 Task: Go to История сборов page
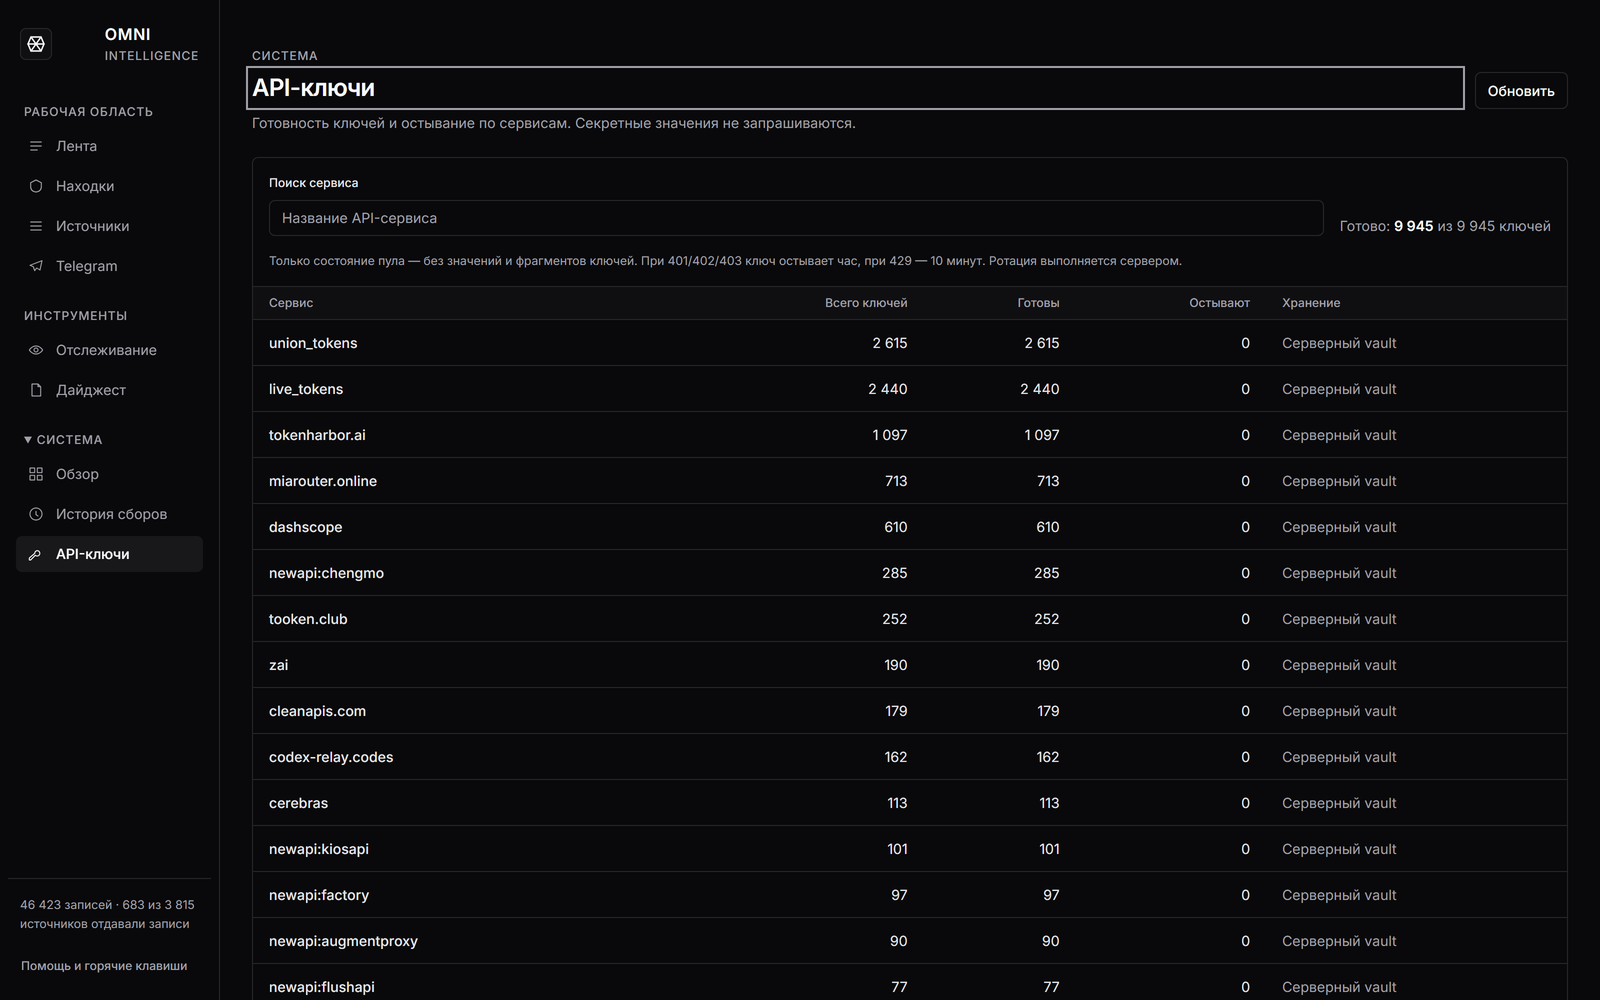tap(109, 514)
